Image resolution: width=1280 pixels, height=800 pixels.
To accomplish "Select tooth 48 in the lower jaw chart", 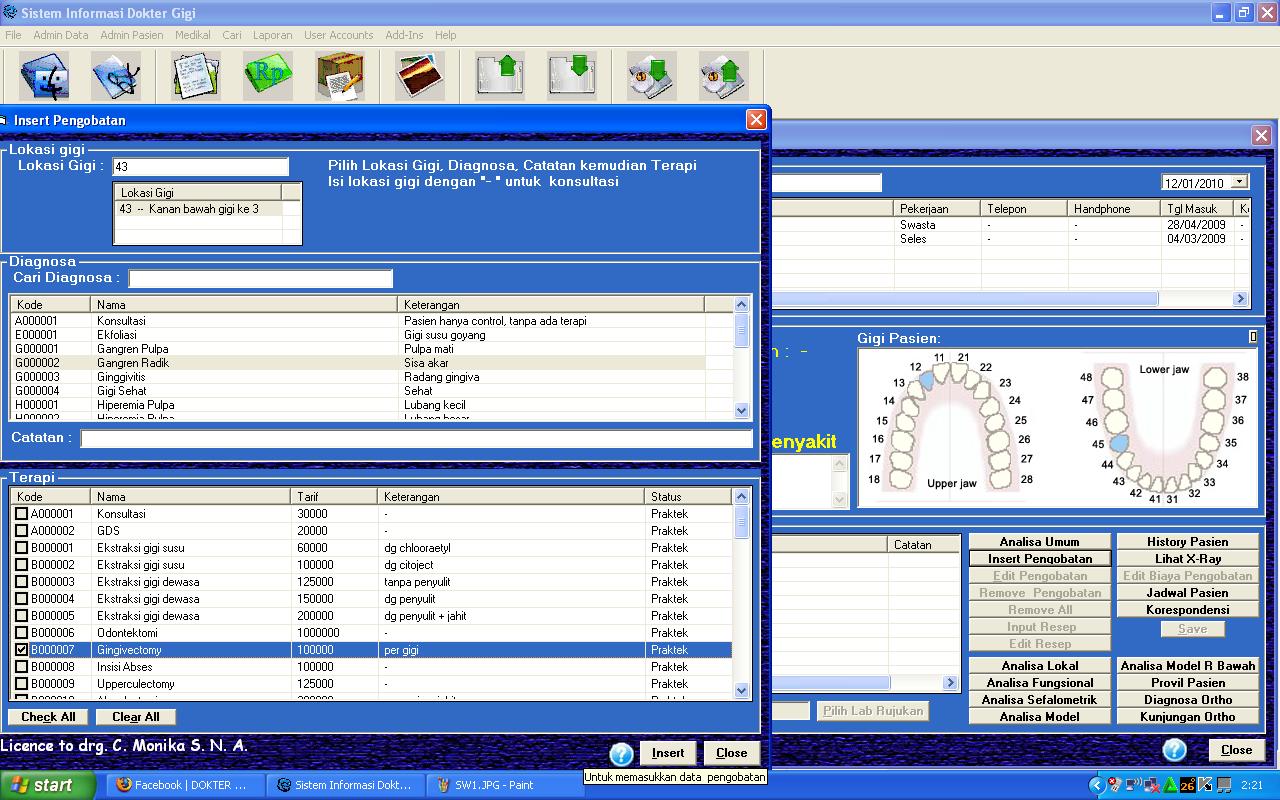I will 1110,378.
